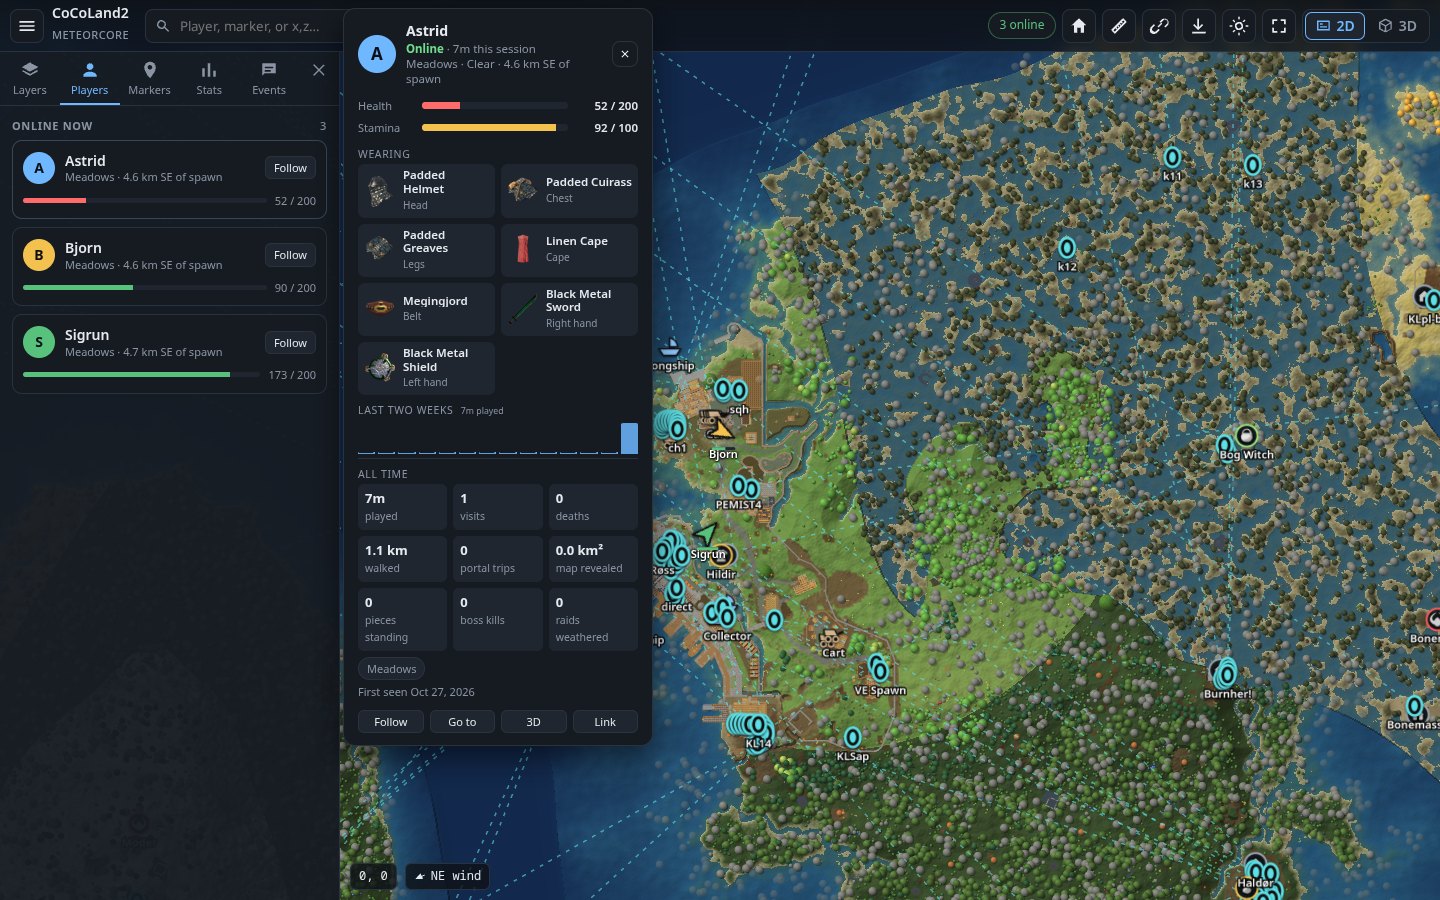Switch to the Stats tab
This screenshot has height=900, width=1440.
click(209, 78)
